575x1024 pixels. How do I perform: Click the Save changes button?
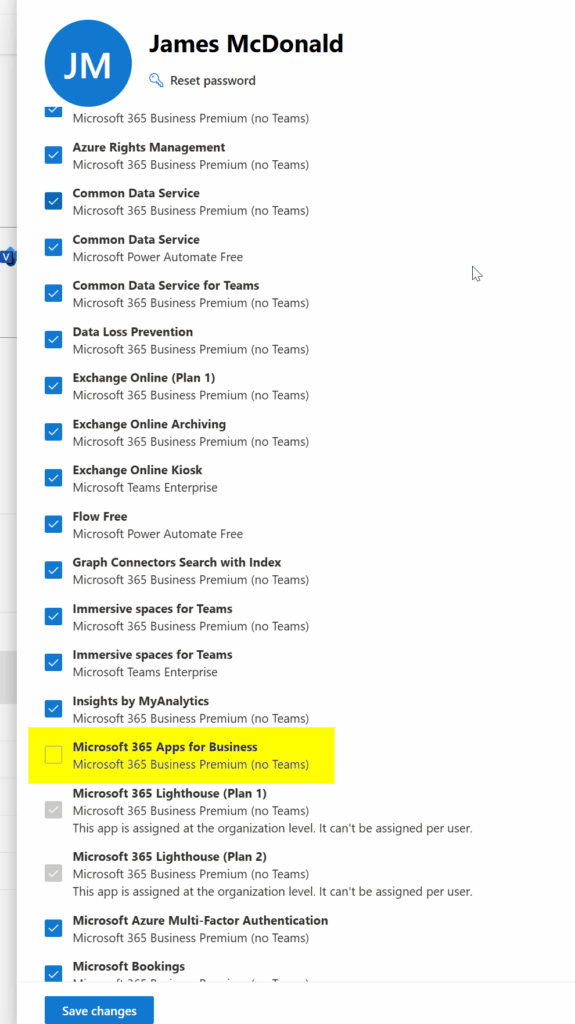coord(99,1010)
